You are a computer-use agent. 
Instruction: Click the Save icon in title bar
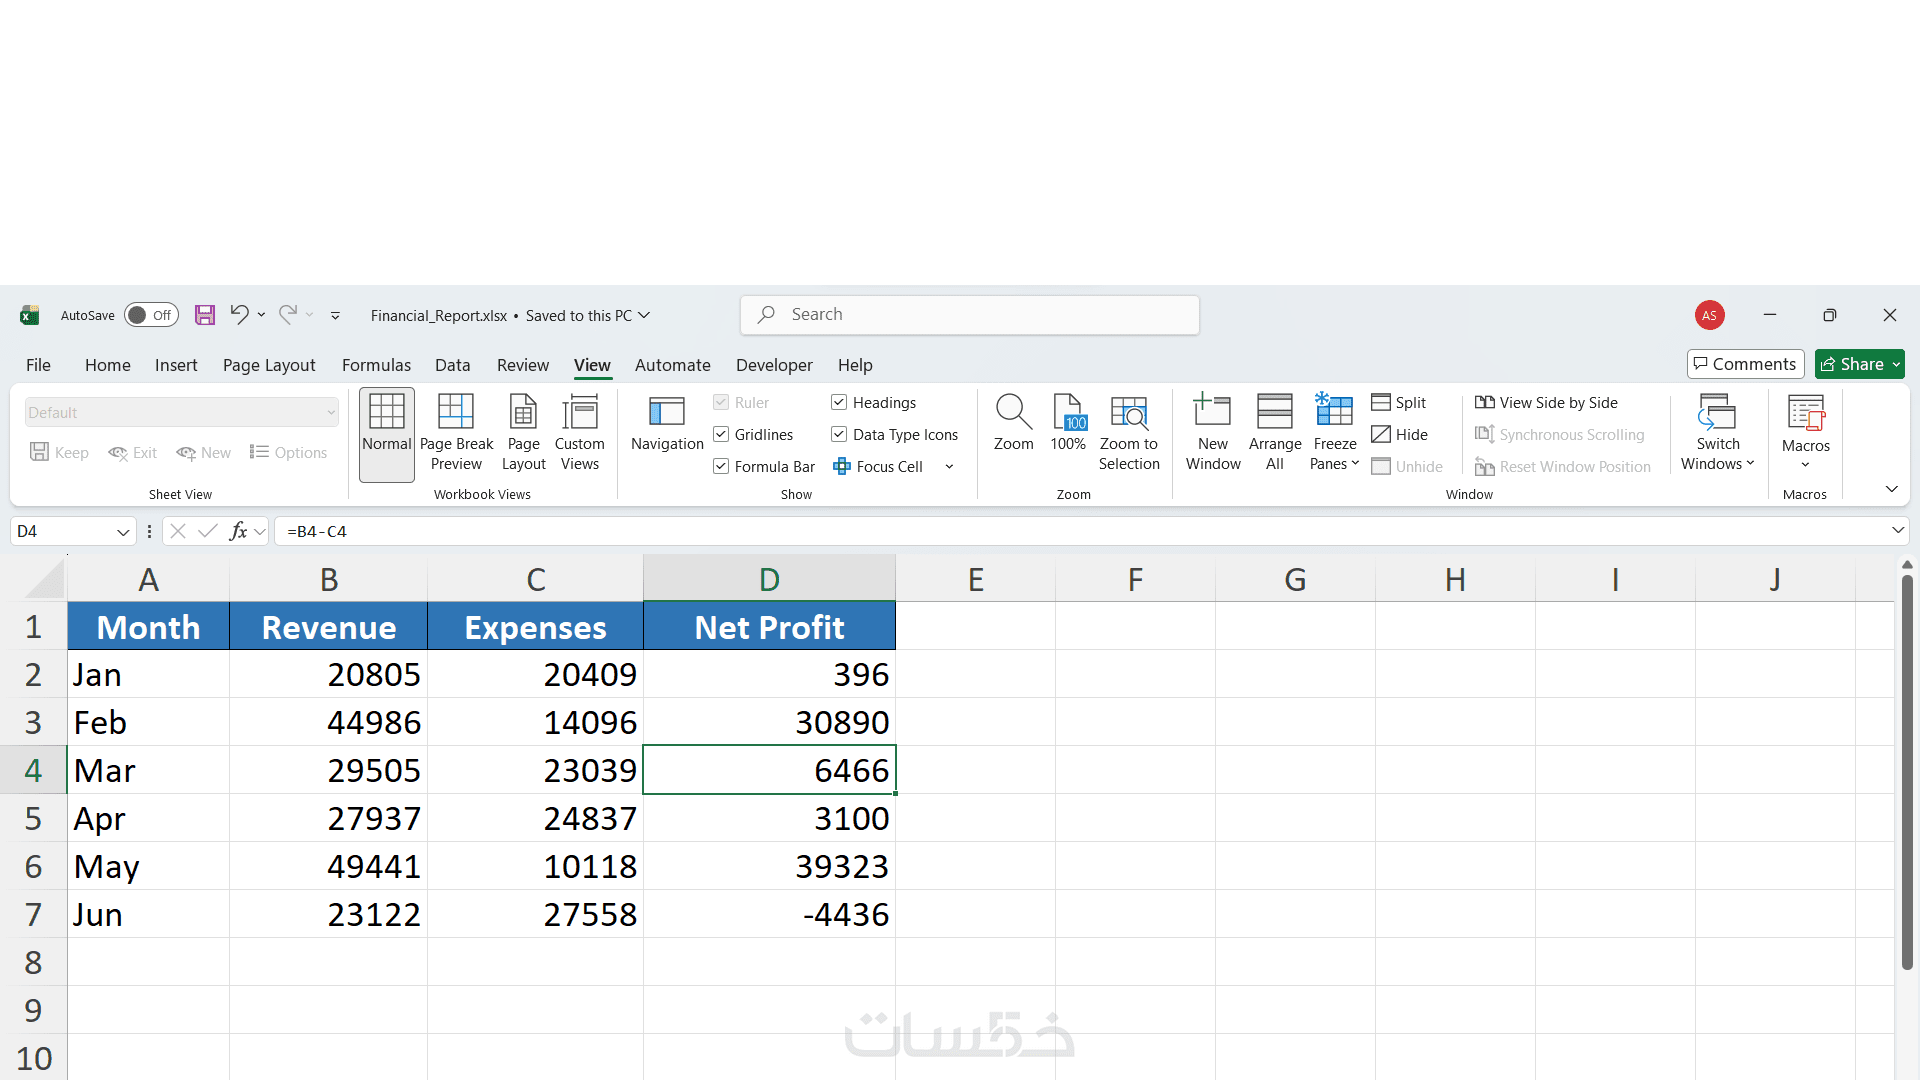click(205, 315)
